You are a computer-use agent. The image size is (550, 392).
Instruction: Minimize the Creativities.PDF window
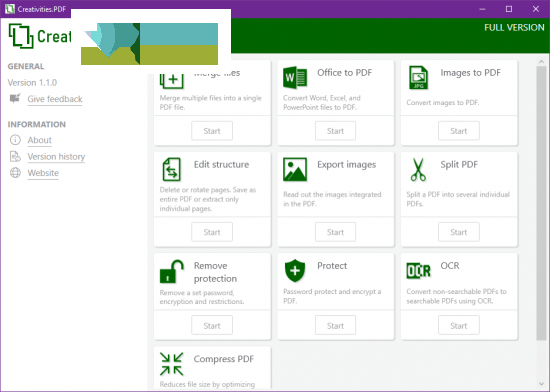click(x=482, y=9)
